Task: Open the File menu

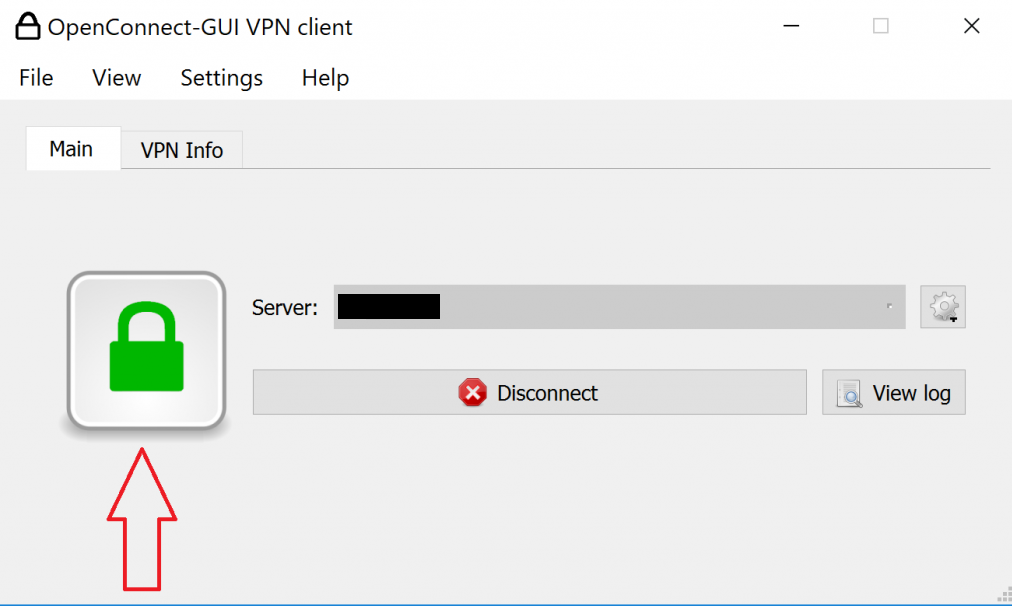Action: tap(36, 78)
